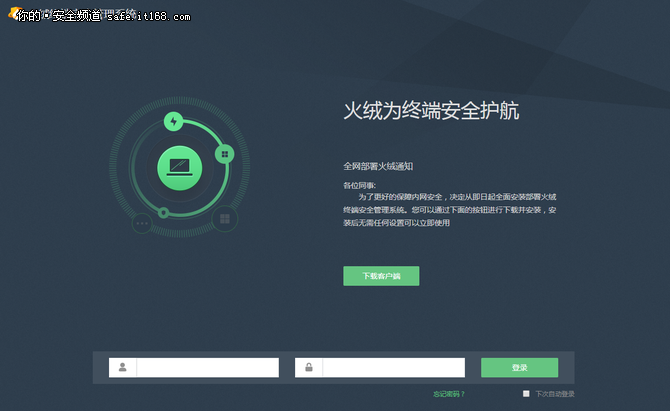This screenshot has width=670, height=411.
Task: Click the lock icon in password field
Action: click(x=309, y=367)
